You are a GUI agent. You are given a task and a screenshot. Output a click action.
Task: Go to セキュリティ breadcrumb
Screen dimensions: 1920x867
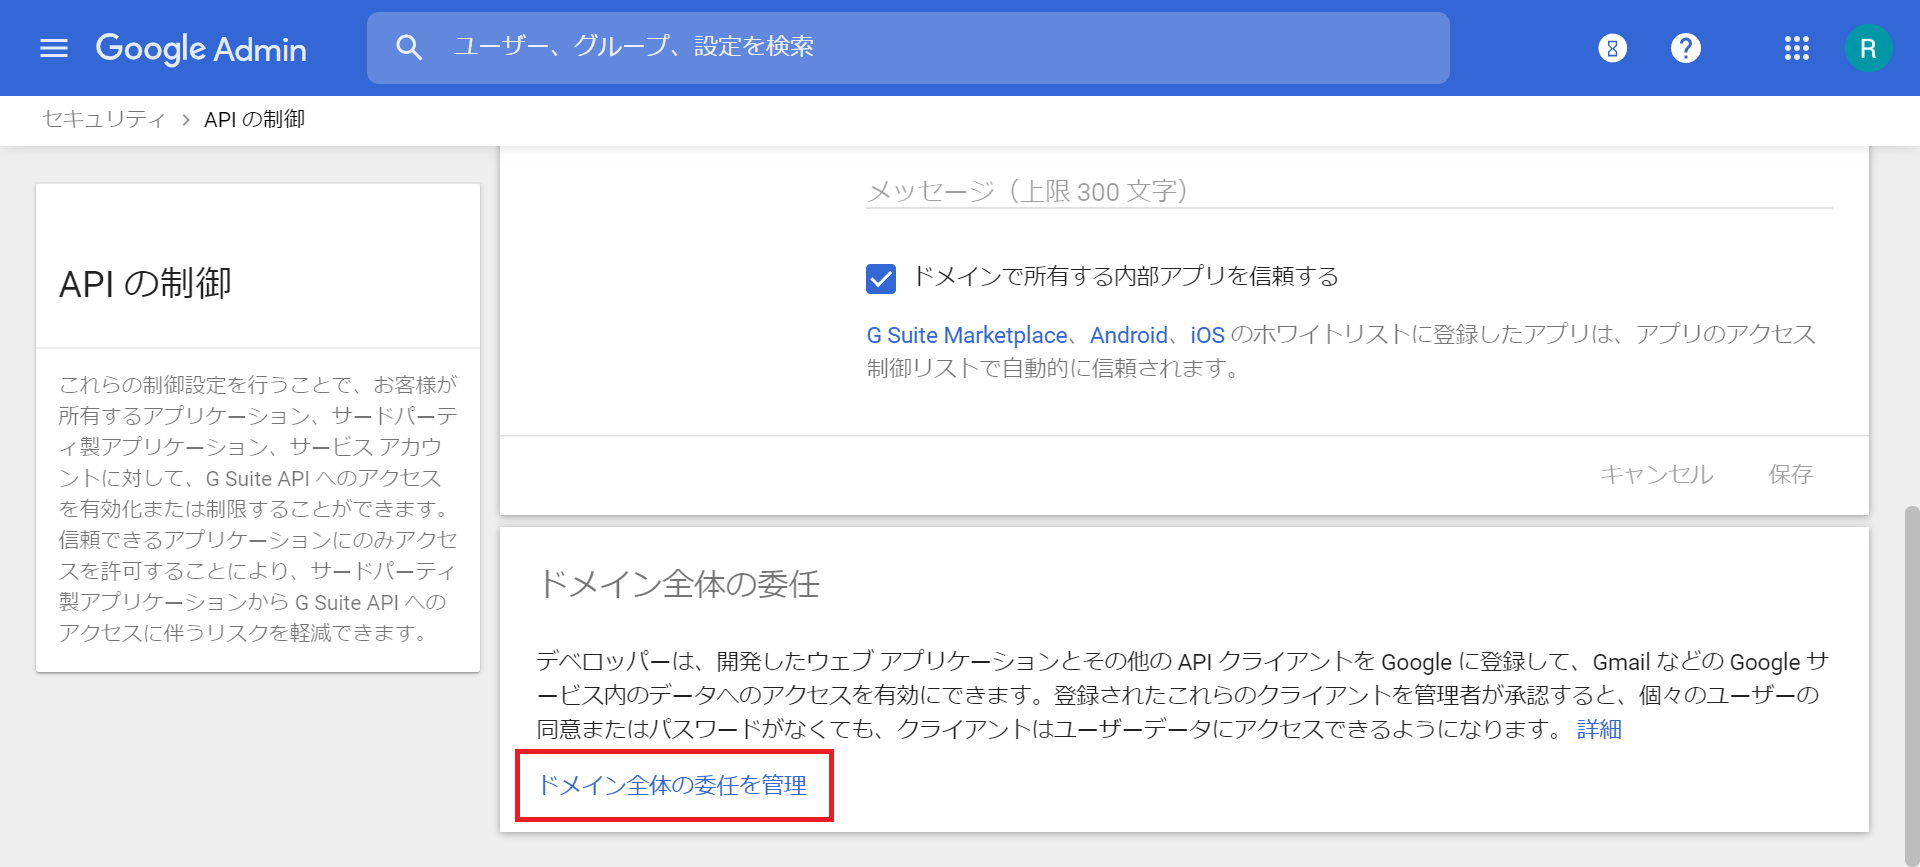coord(104,119)
